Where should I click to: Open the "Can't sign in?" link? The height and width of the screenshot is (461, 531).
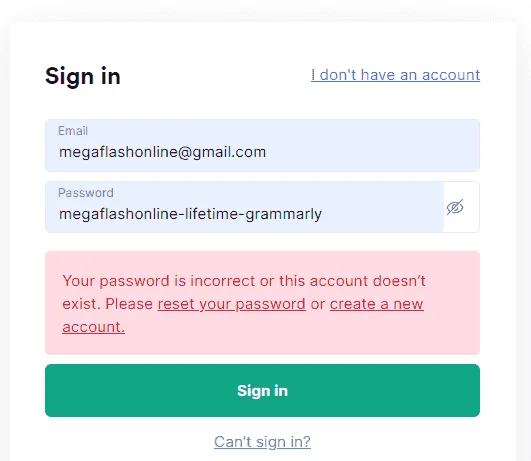(262, 442)
